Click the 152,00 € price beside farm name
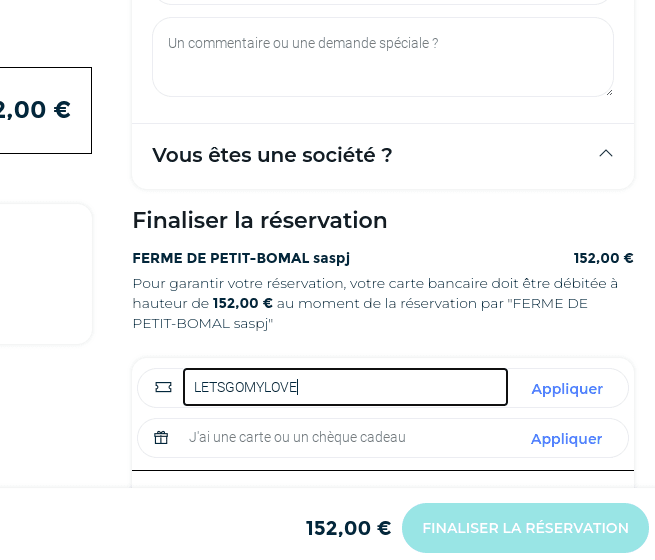Screen dimensions: 655x560 point(603,258)
